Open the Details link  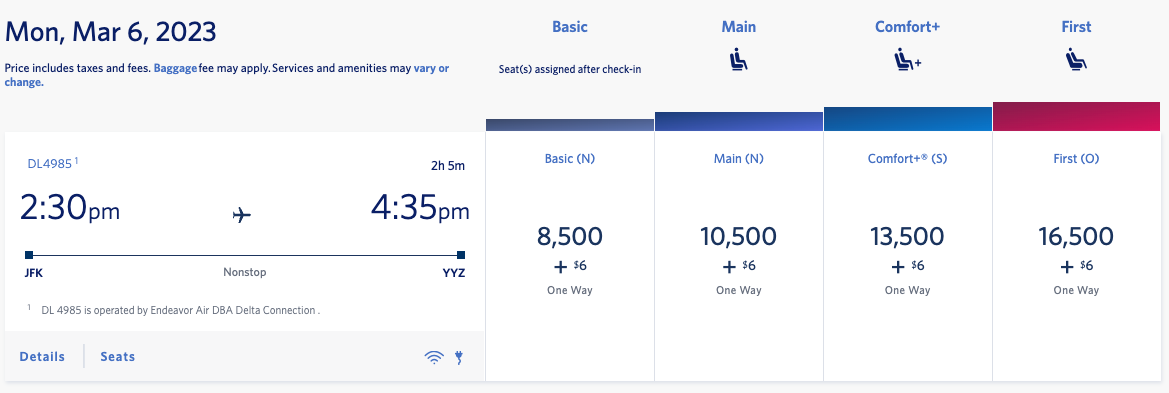tap(42, 356)
